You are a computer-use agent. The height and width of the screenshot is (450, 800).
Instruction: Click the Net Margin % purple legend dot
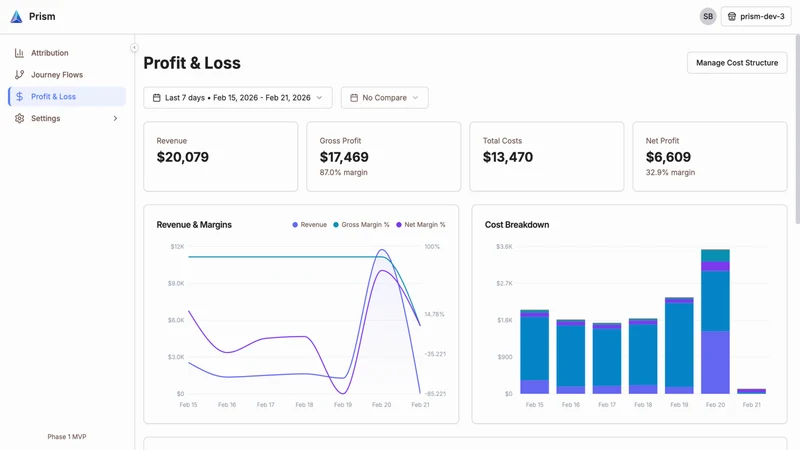tap(398, 224)
